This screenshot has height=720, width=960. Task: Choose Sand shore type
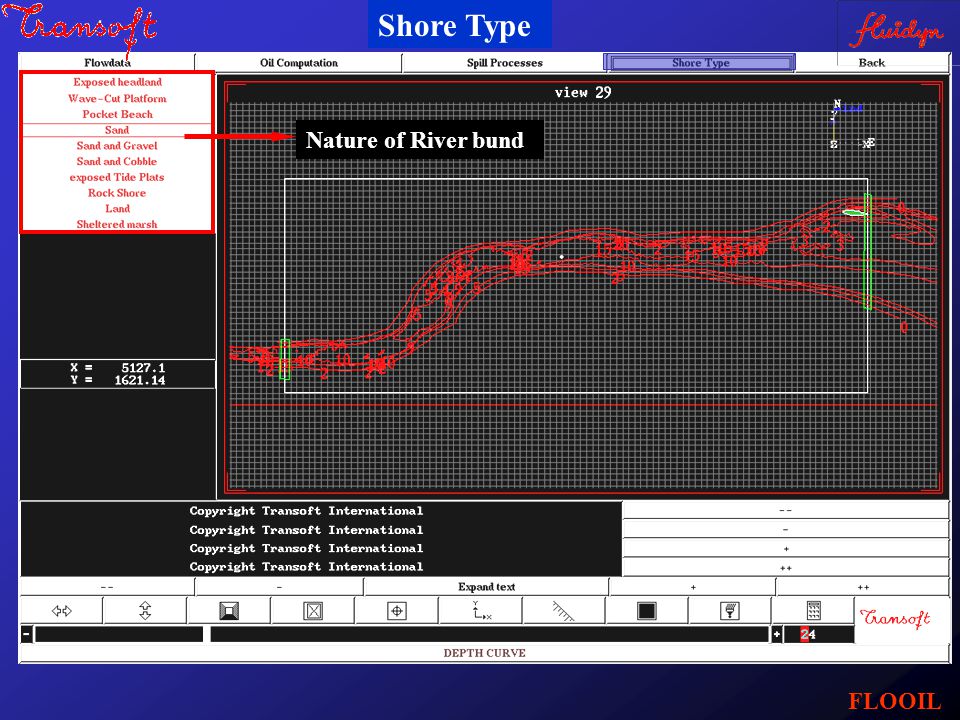pyautogui.click(x=118, y=130)
